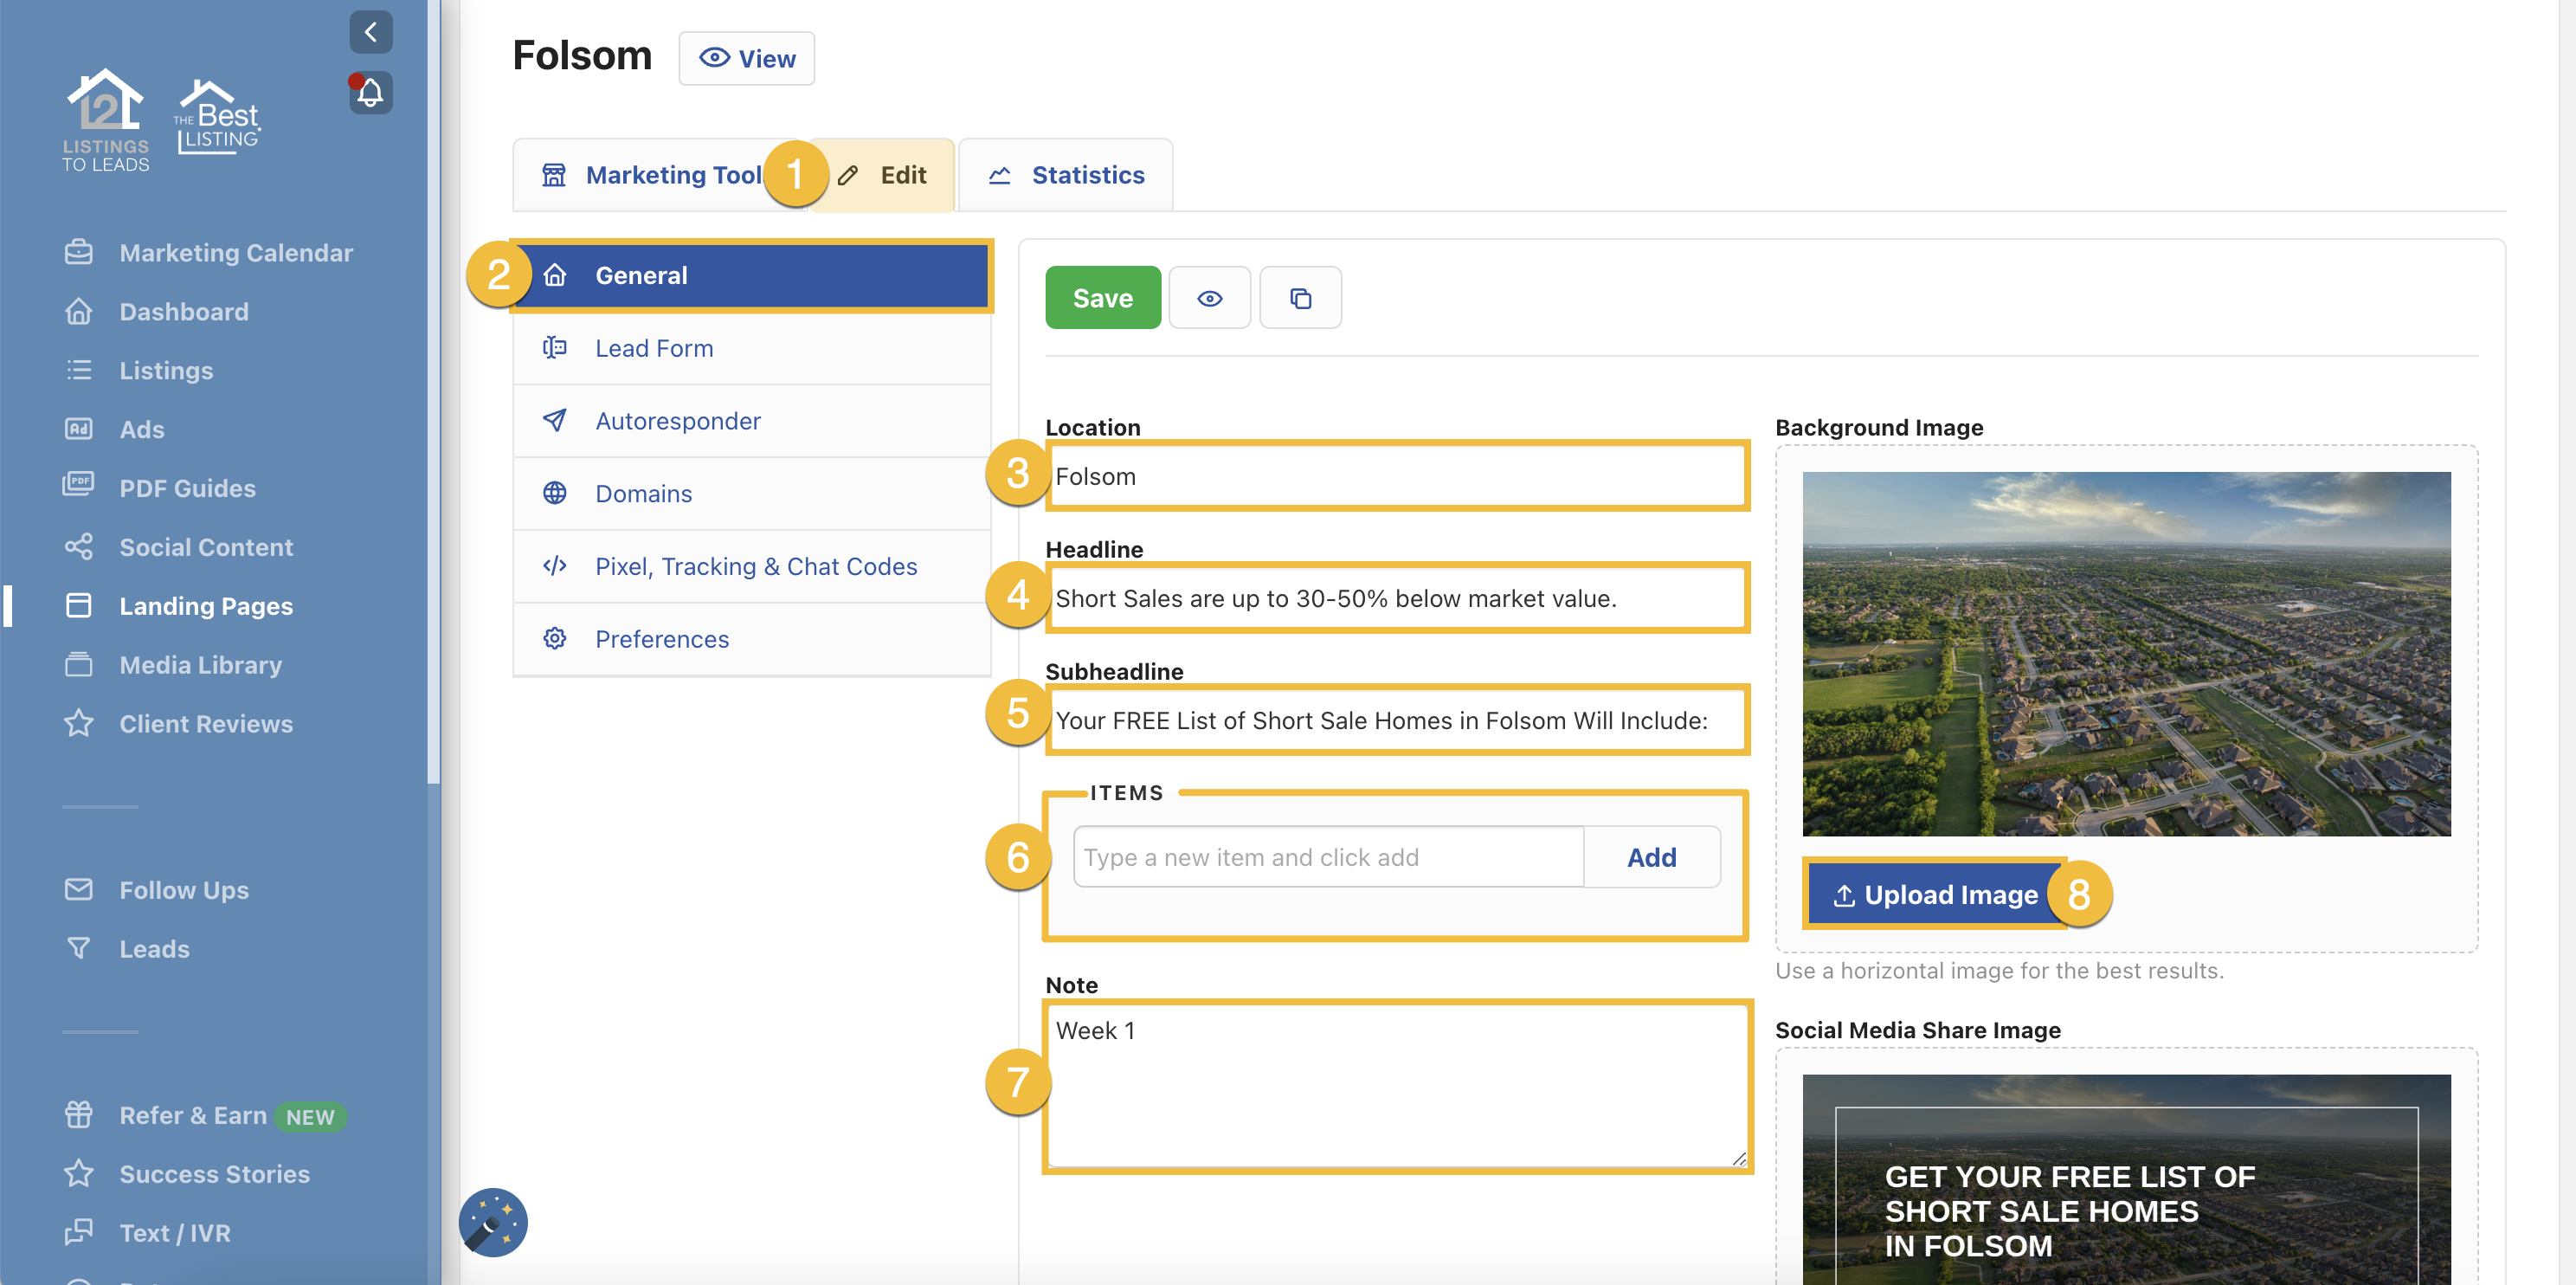The image size is (2576, 1285).
Task: Select the Lead Form section
Action: click(x=653, y=348)
